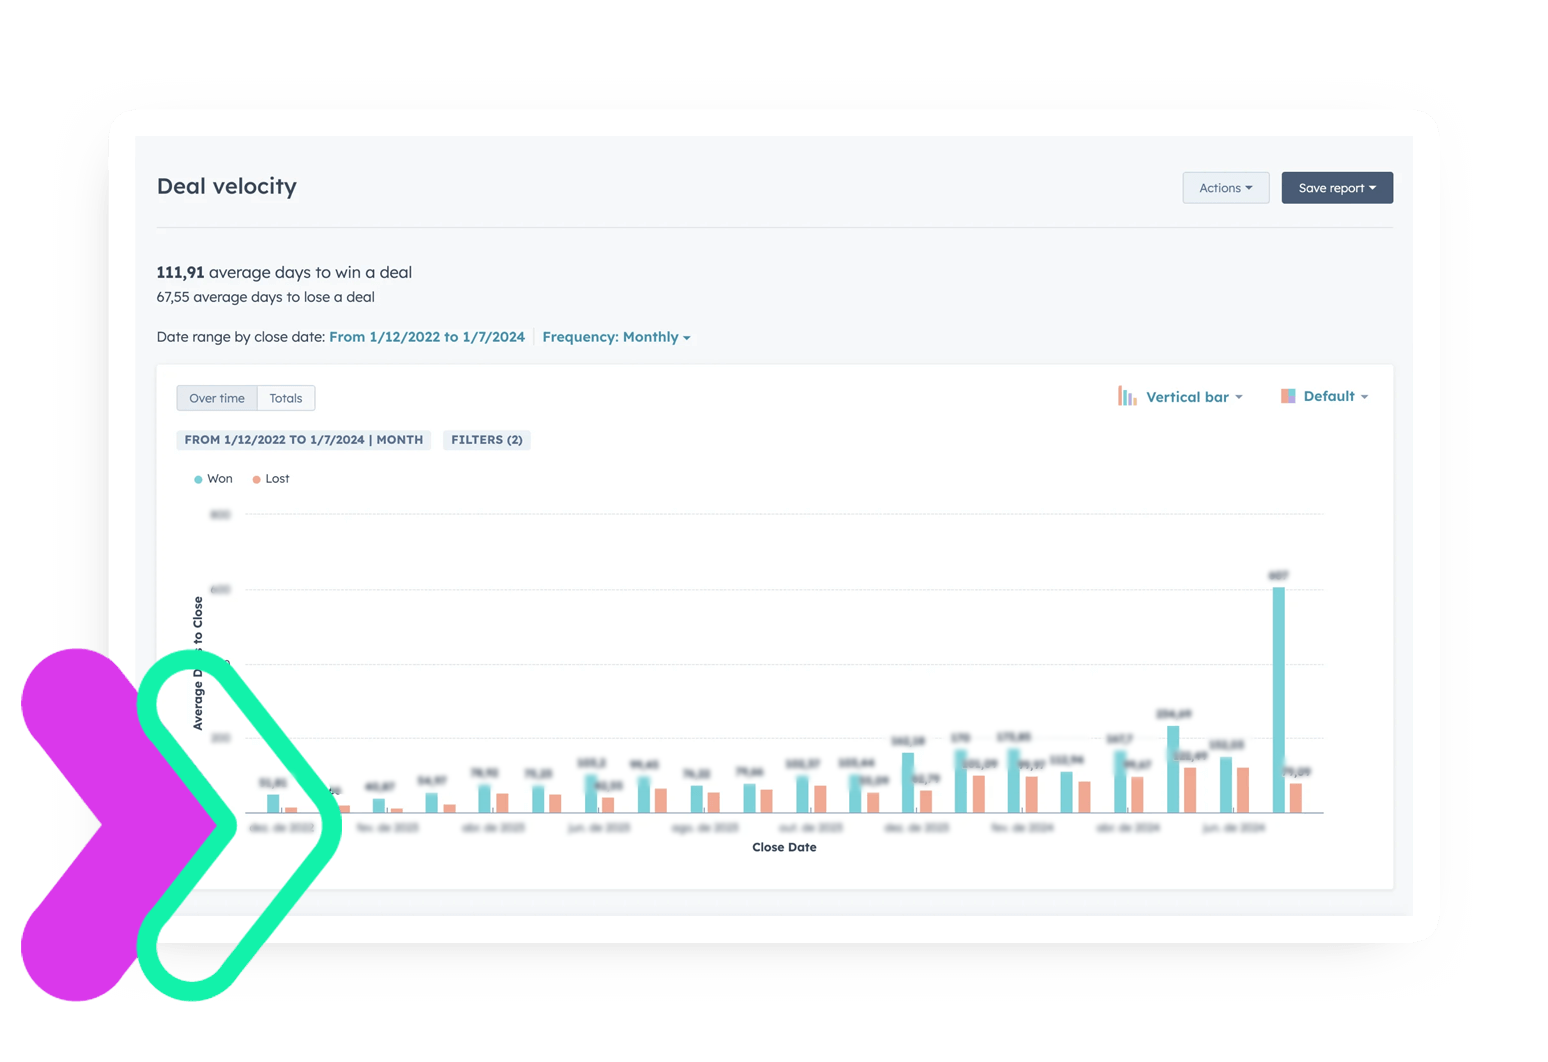Switch to the Over time tab
This screenshot has height=1062, width=1548.
coord(217,398)
